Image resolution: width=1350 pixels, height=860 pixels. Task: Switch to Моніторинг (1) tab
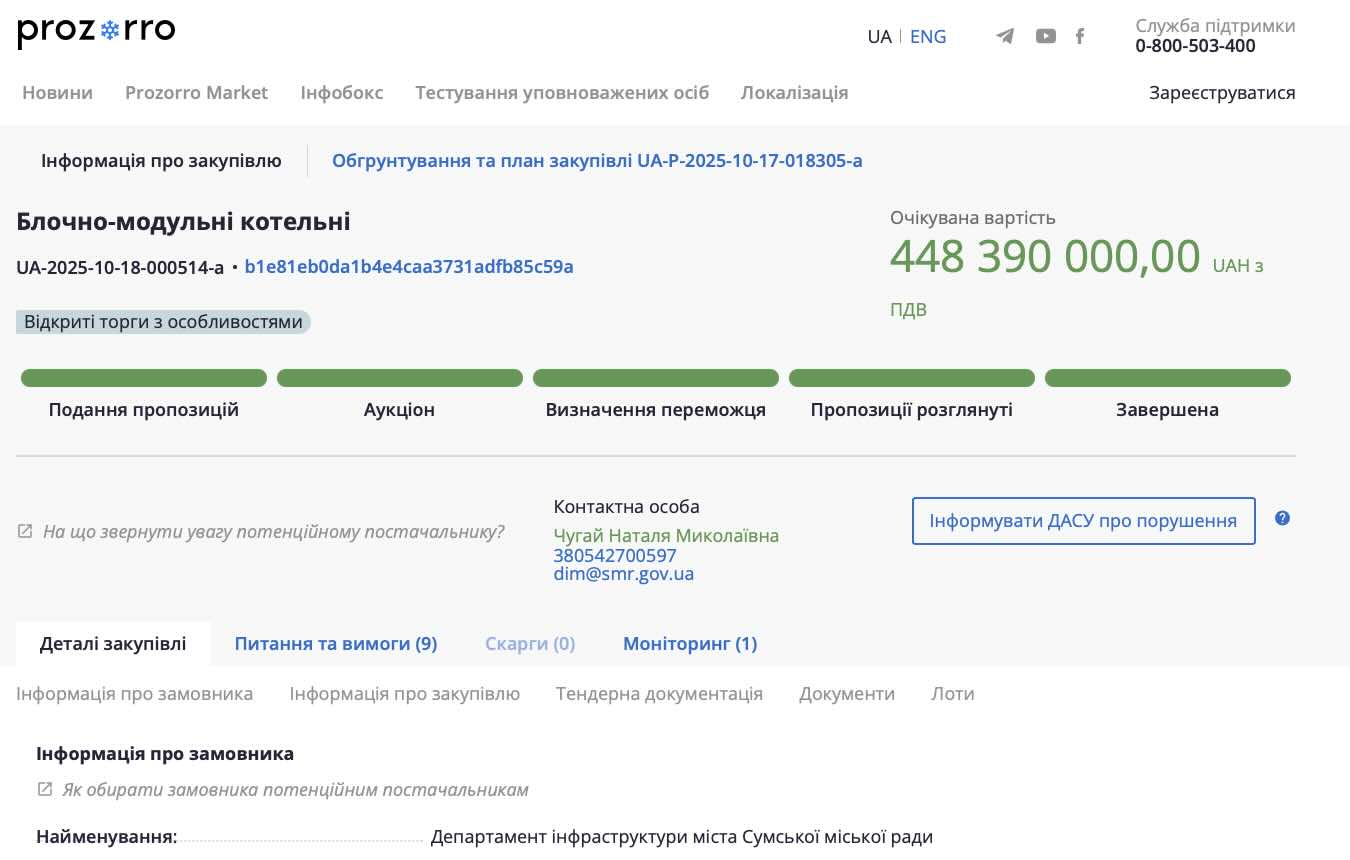689,644
